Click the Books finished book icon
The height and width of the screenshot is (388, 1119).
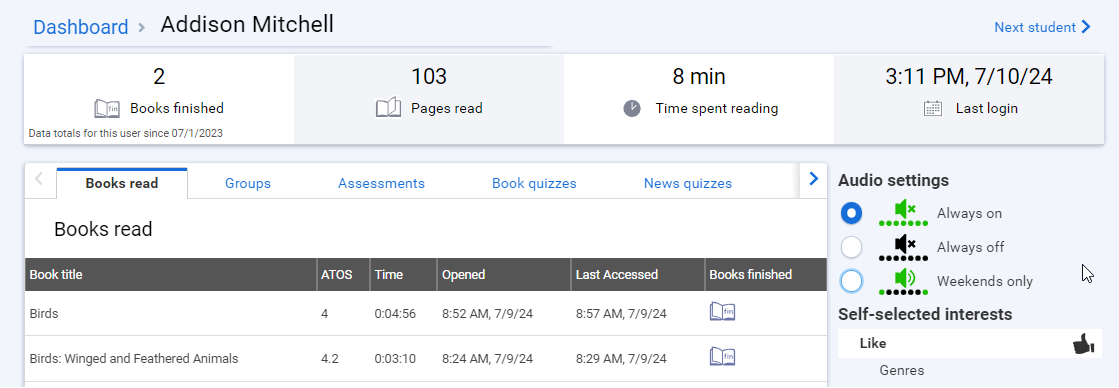(x=107, y=109)
